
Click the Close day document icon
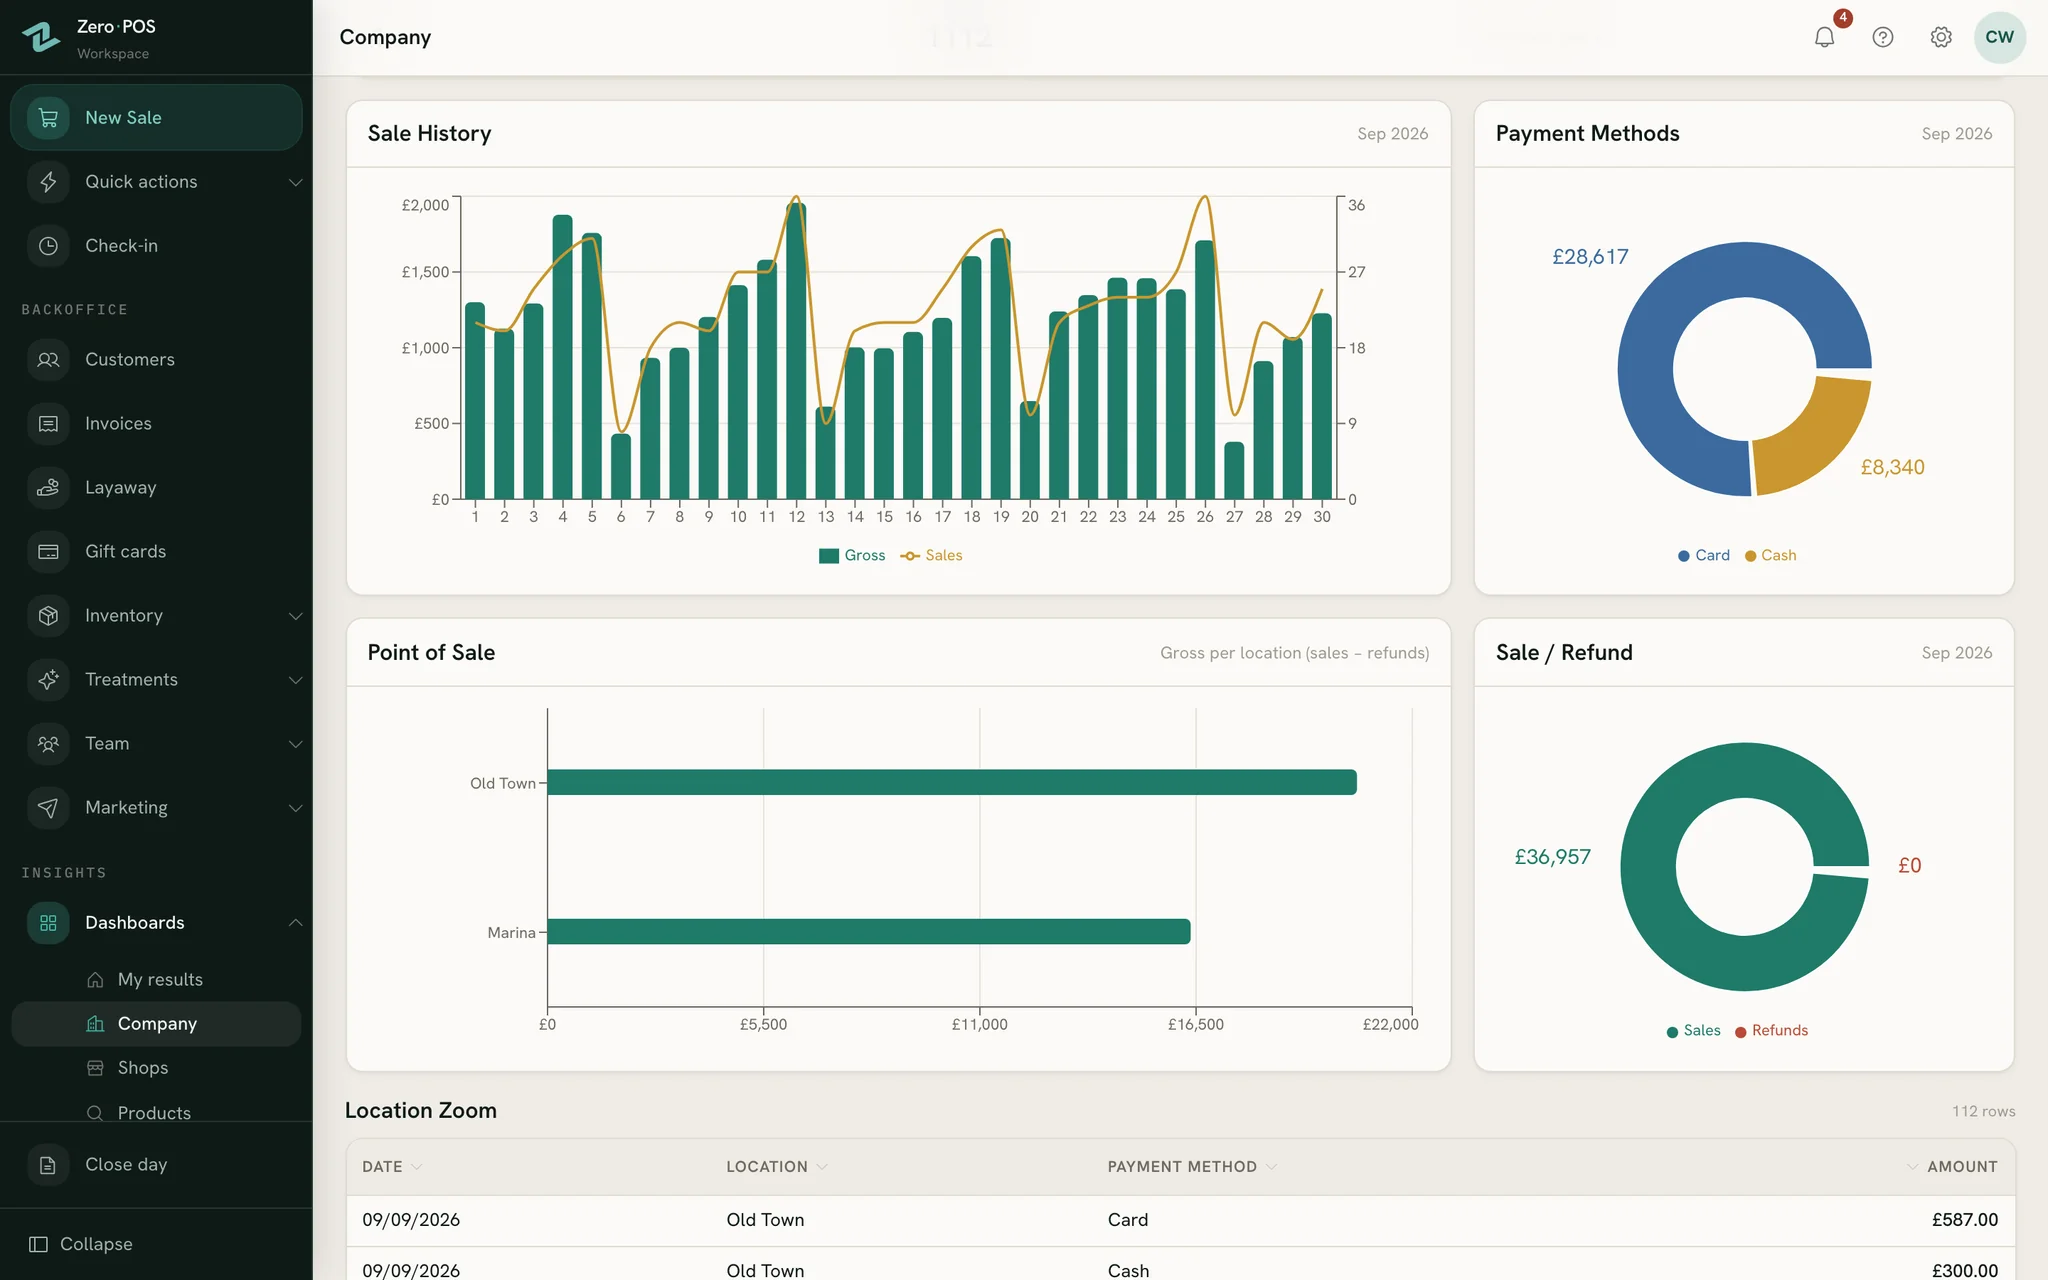tap(48, 1165)
